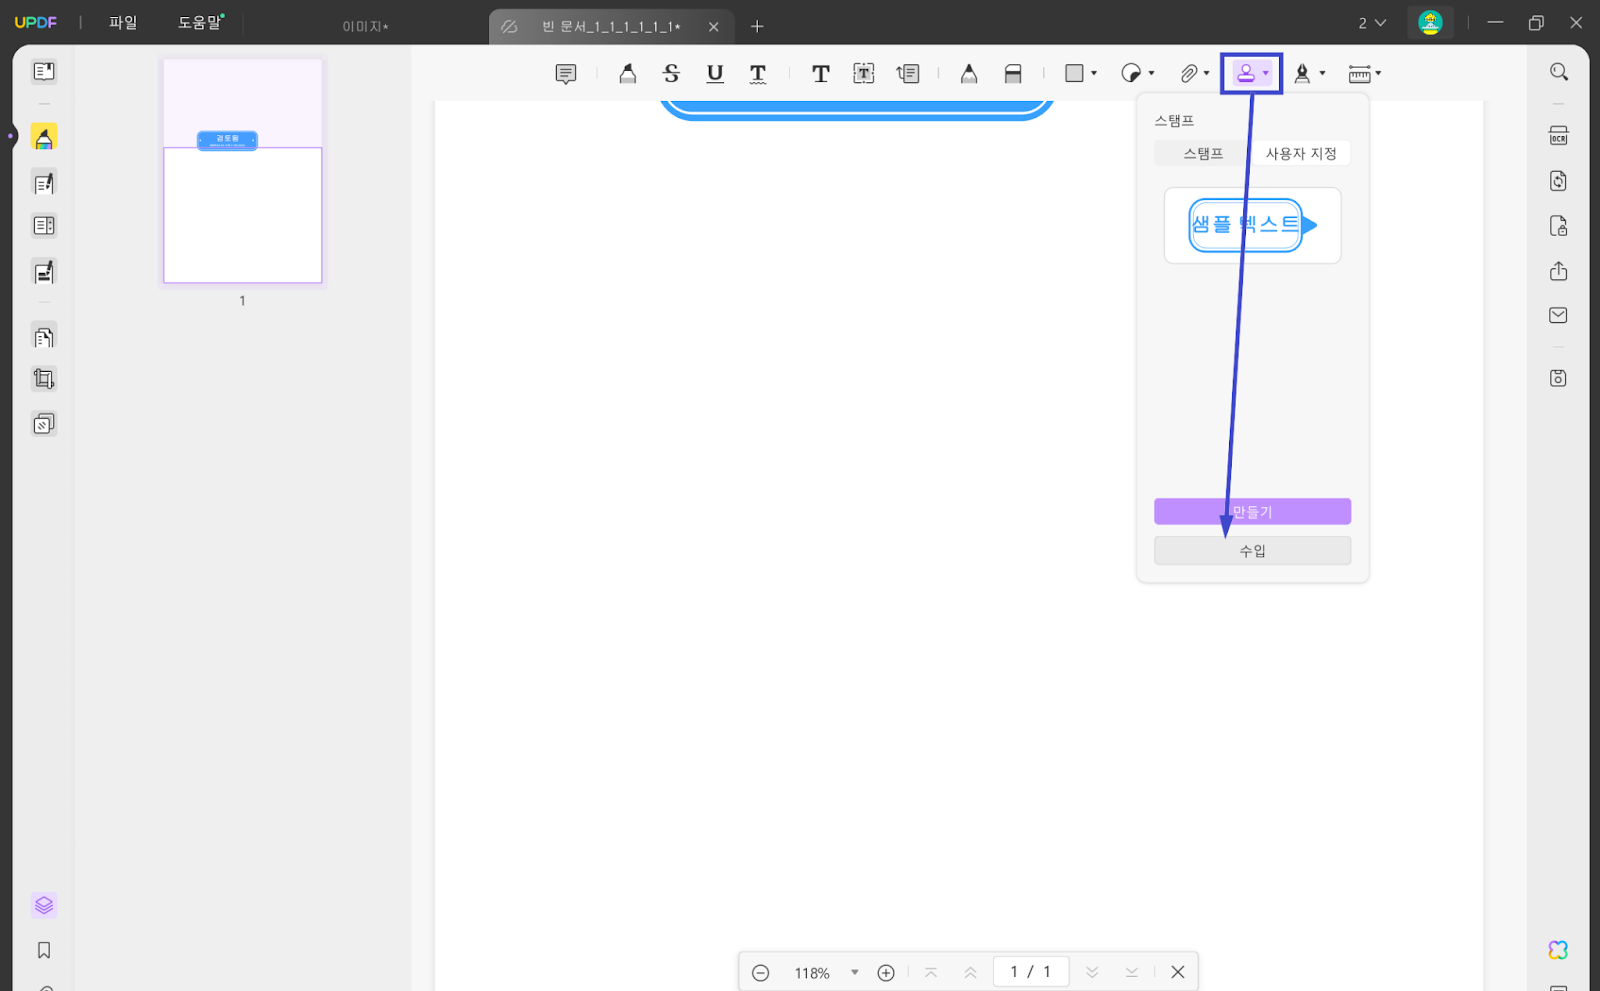Go to next page arrow
This screenshot has height=991, width=1600.
point(1092,972)
